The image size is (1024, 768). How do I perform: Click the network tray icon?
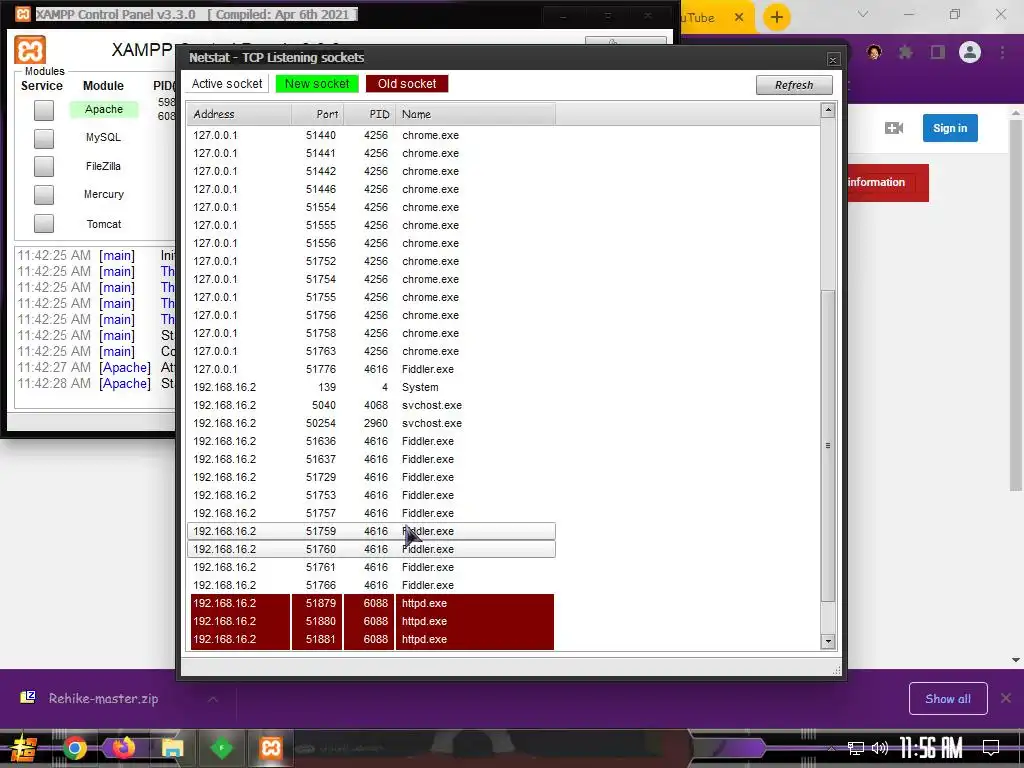[855, 748]
